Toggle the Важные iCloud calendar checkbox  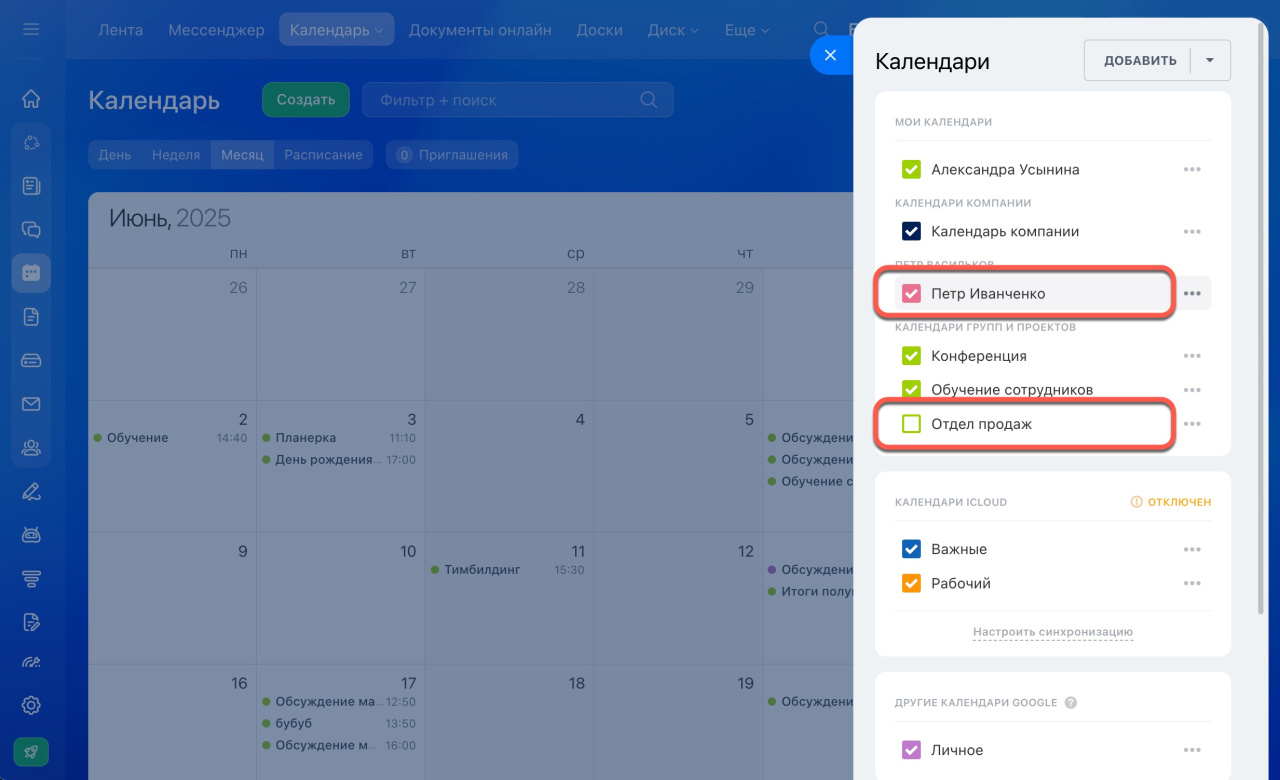[911, 550]
